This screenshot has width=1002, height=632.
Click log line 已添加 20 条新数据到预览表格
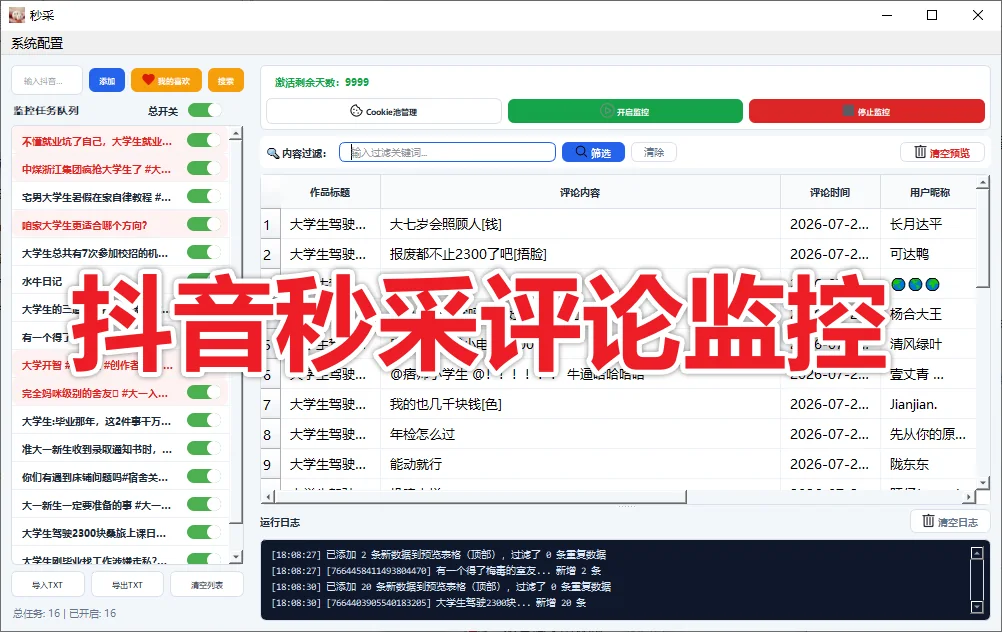441,587
